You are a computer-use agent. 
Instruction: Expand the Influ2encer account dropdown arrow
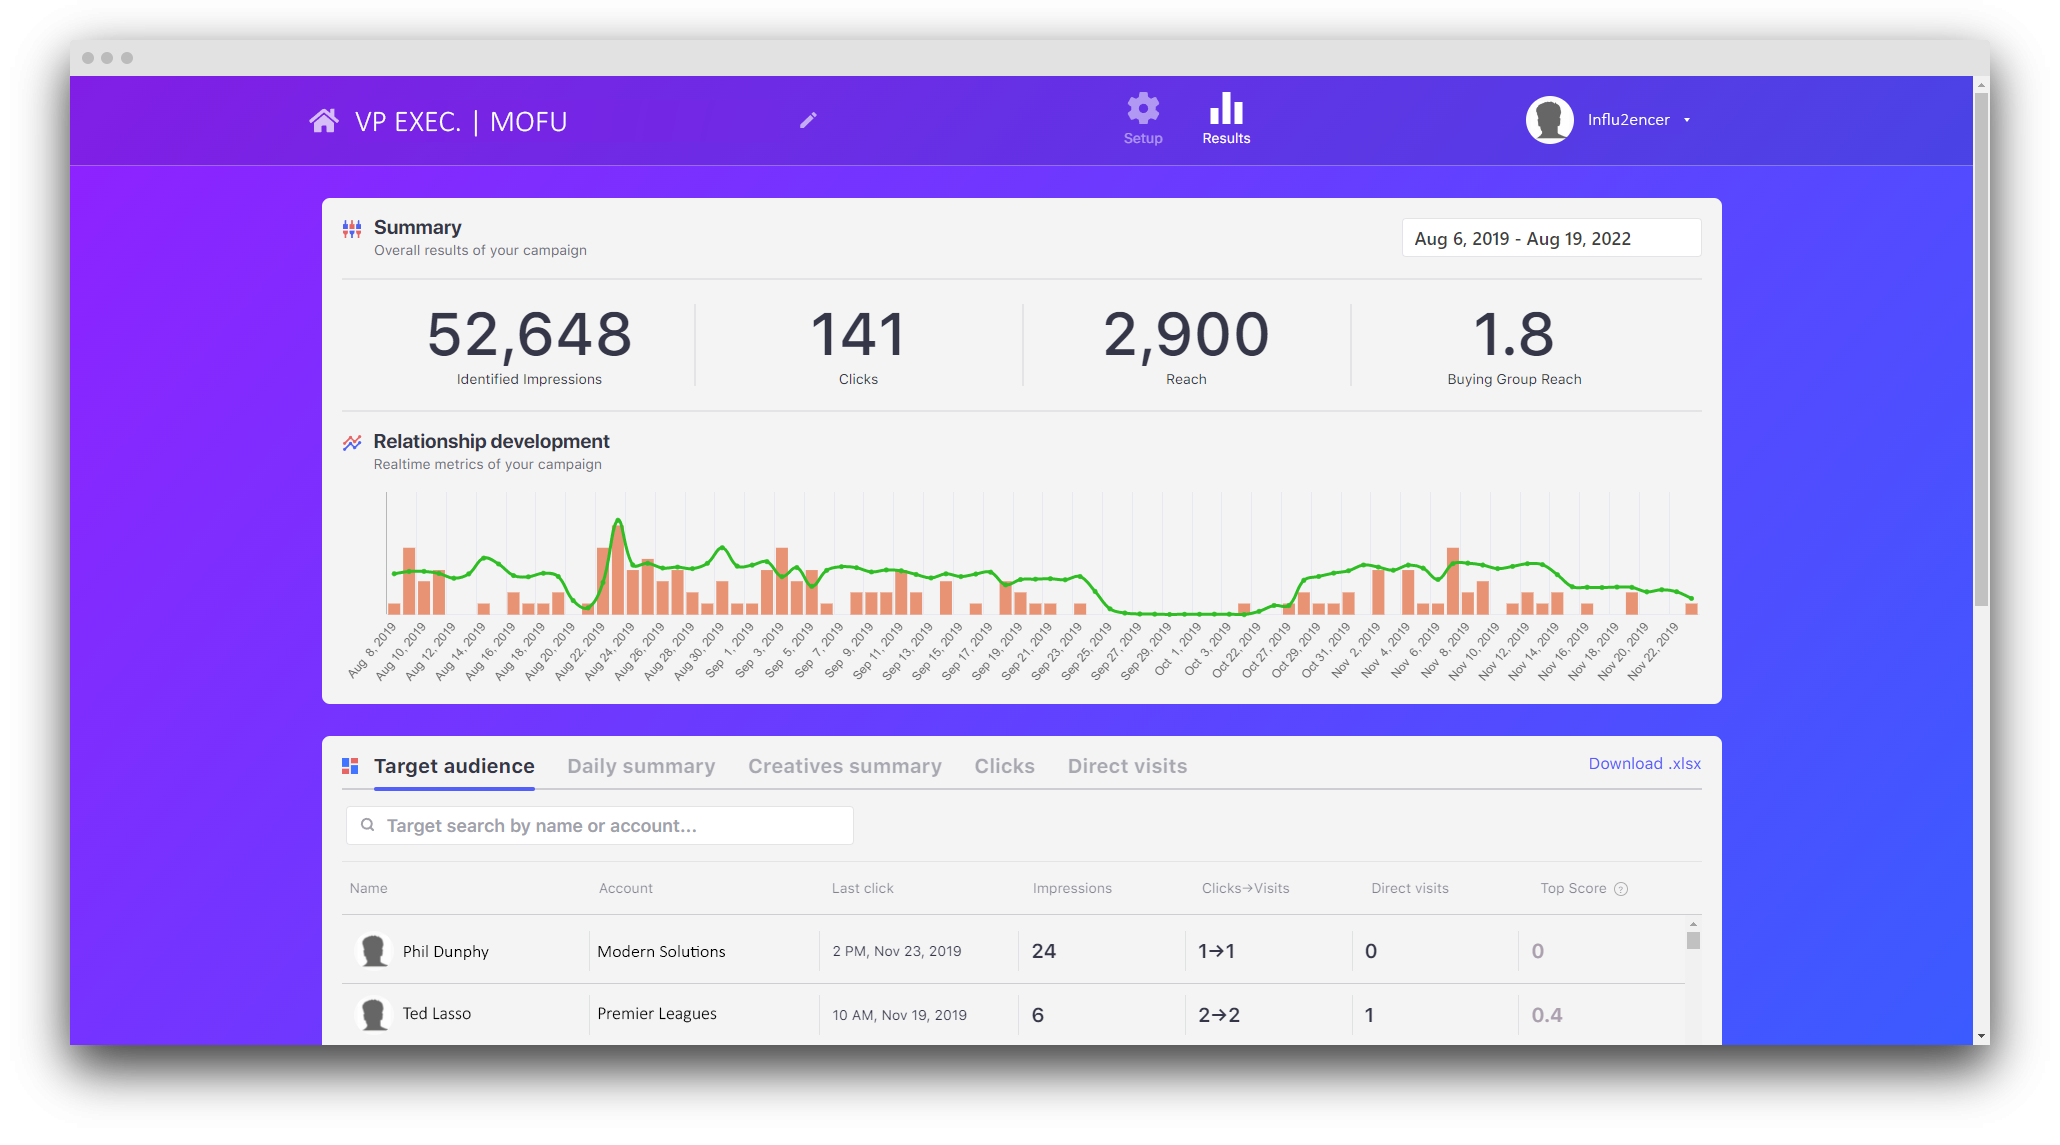pos(1687,120)
